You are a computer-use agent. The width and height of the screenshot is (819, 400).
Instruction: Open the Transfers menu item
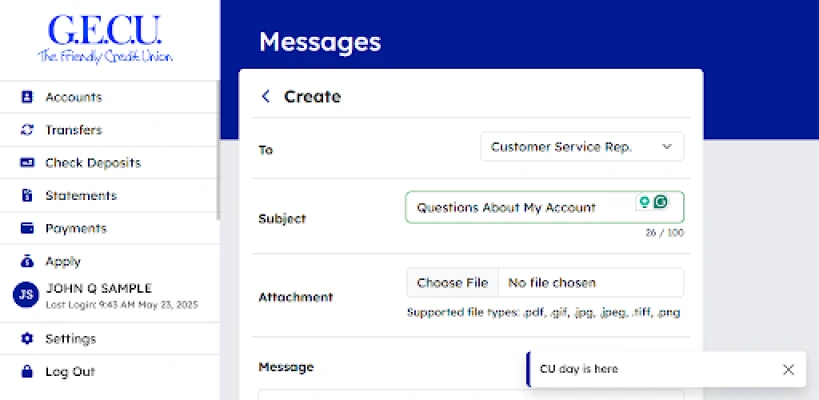(x=73, y=130)
